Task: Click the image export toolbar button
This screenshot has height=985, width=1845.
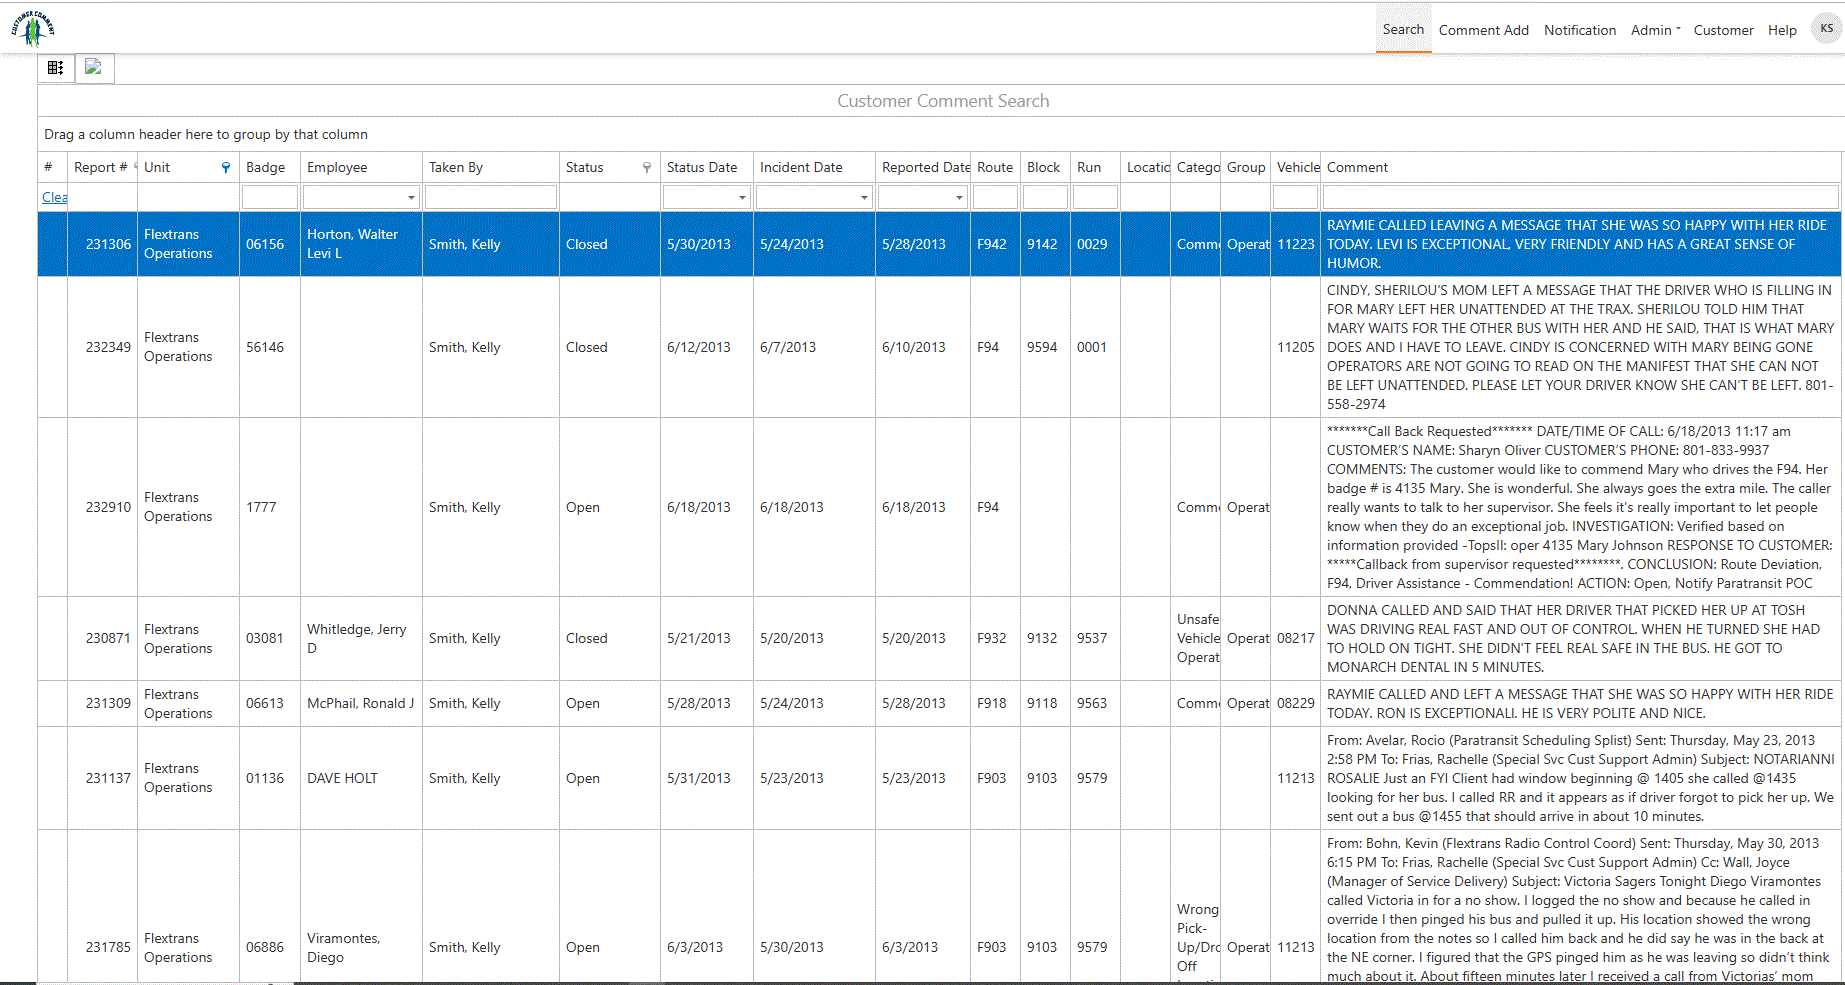Action: (94, 68)
